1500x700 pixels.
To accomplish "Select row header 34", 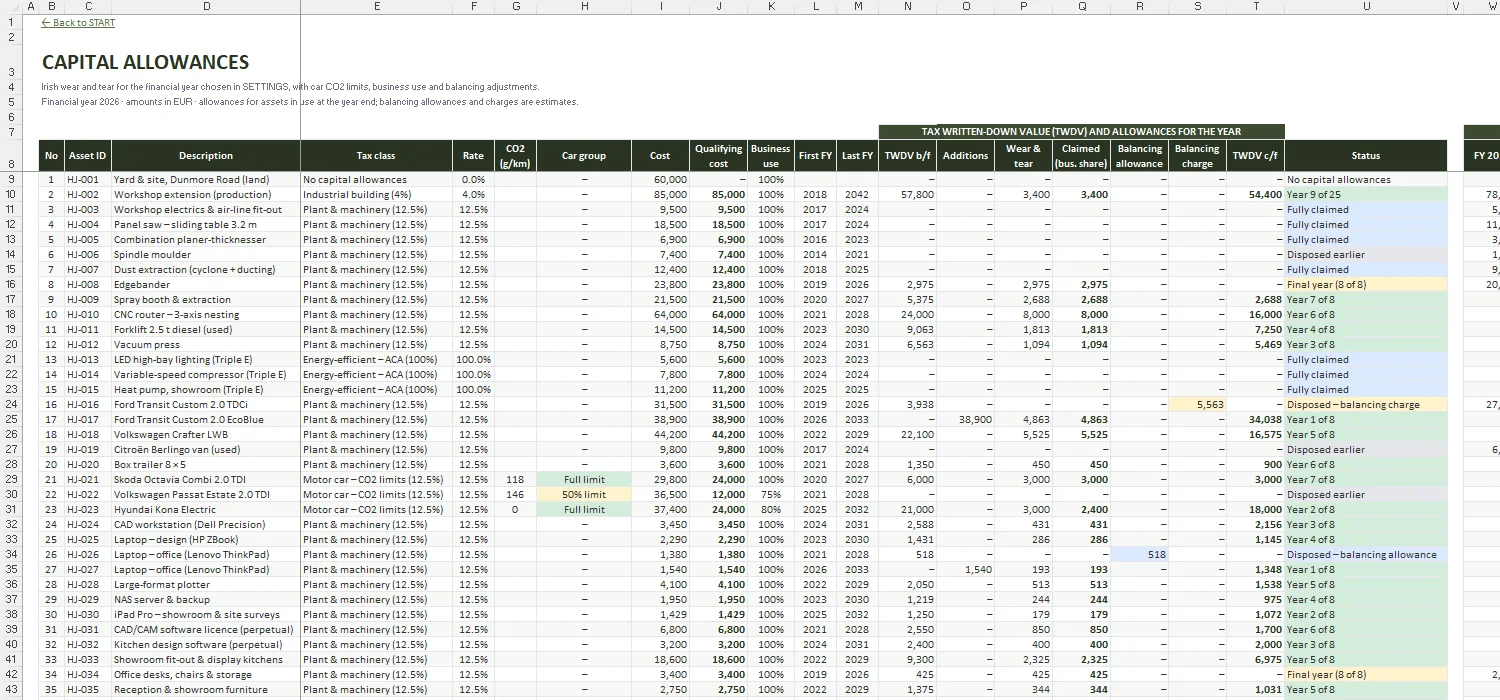I will pyautogui.click(x=11, y=554).
